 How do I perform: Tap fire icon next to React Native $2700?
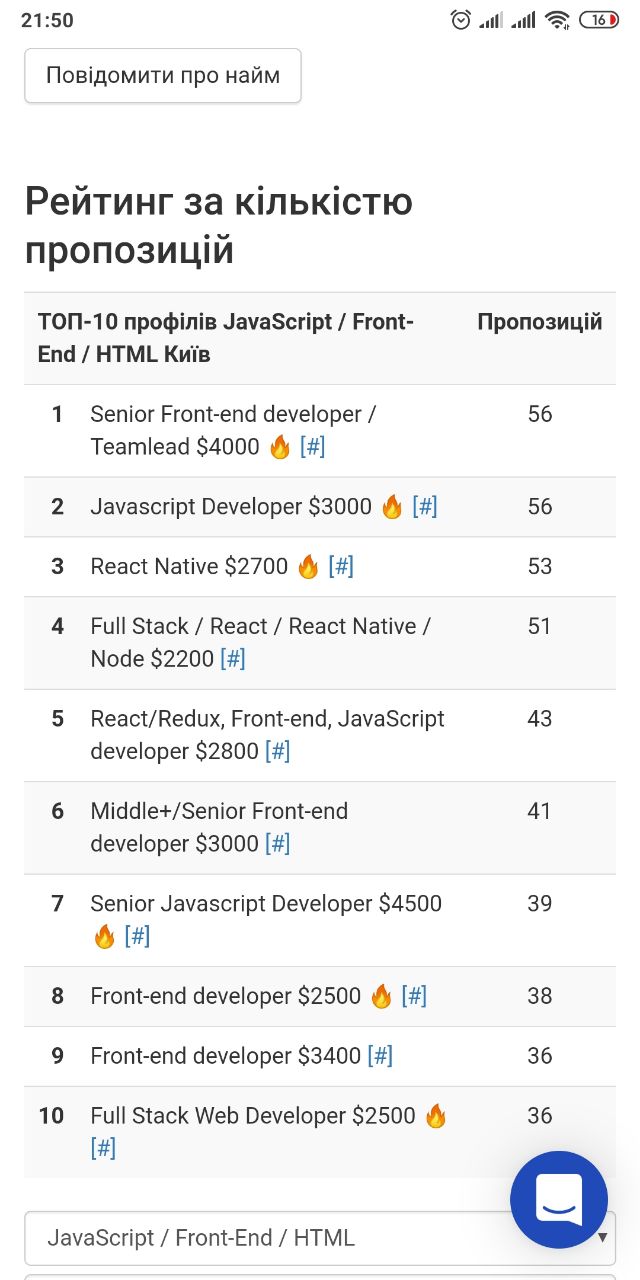pyautogui.click(x=308, y=567)
